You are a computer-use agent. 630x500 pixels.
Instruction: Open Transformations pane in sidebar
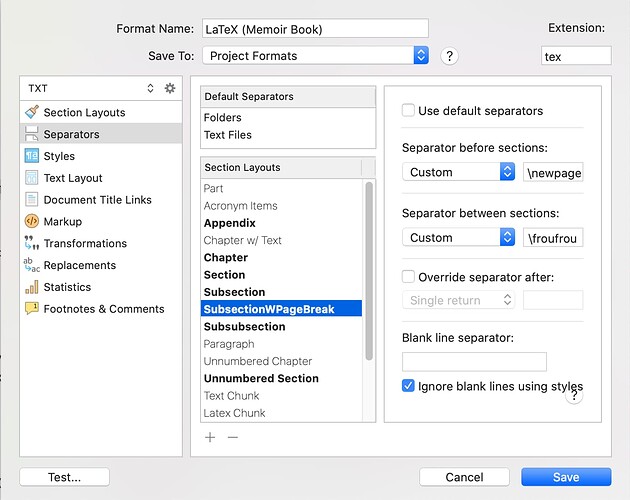tap(101, 243)
